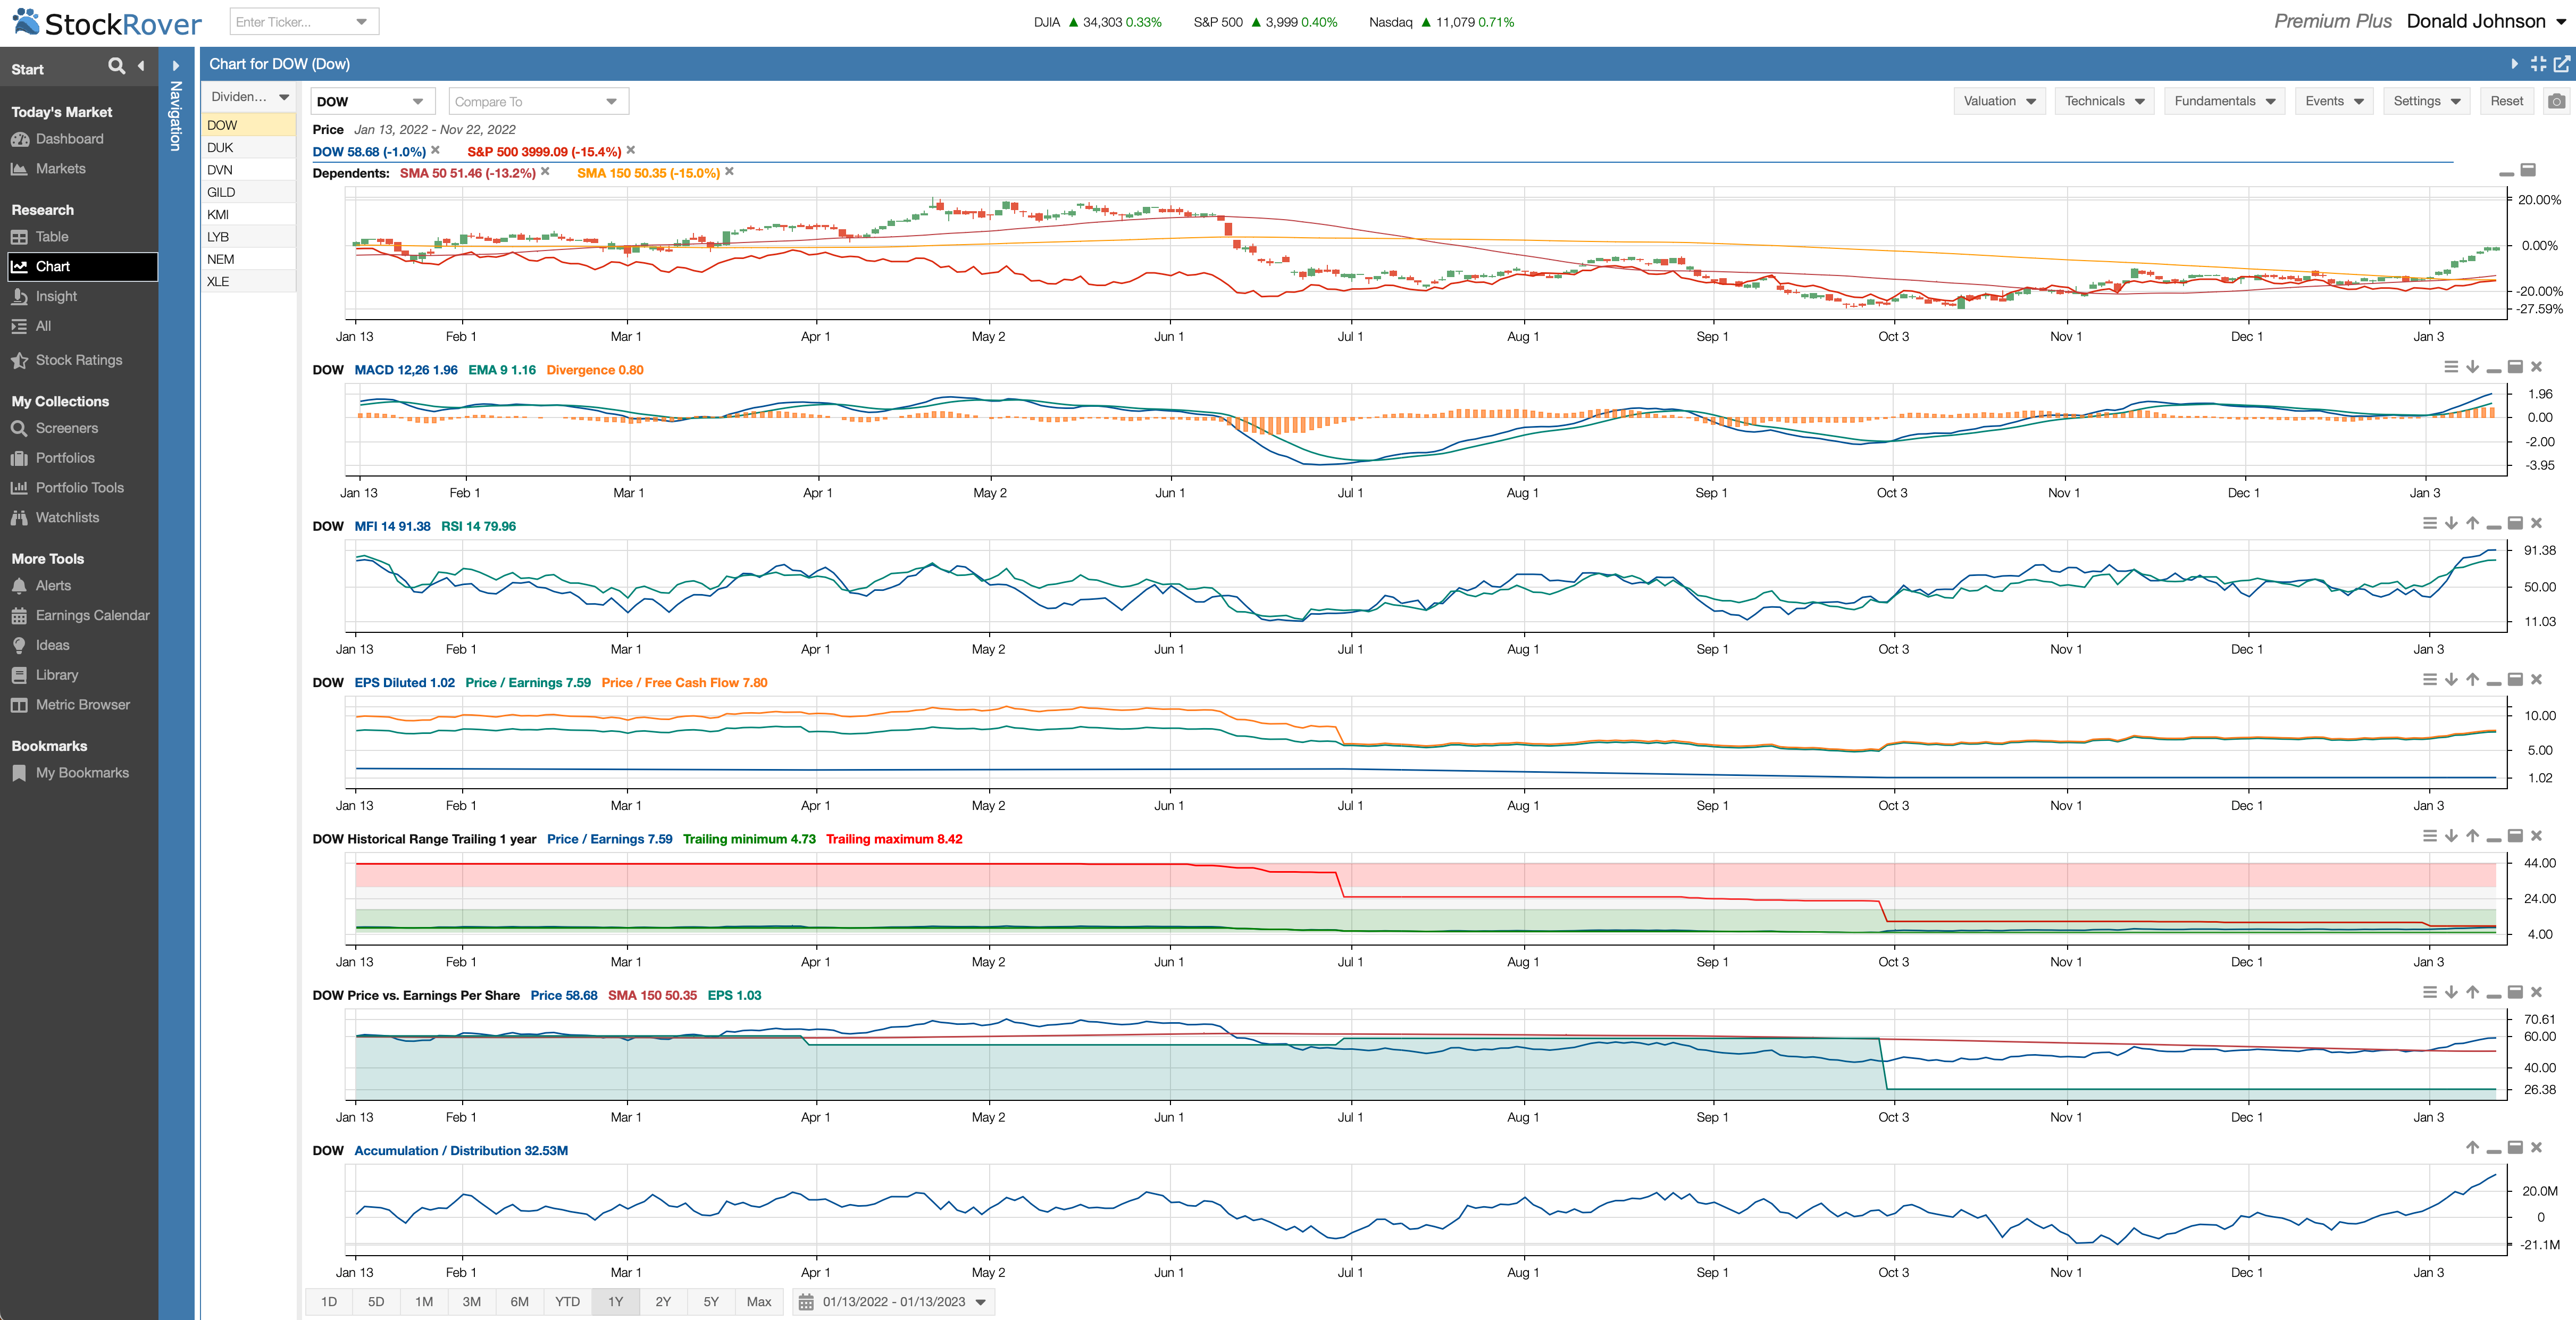Image resolution: width=2576 pixels, height=1320 pixels.
Task: Remove SMA 50 dependent line
Action: pos(545,171)
